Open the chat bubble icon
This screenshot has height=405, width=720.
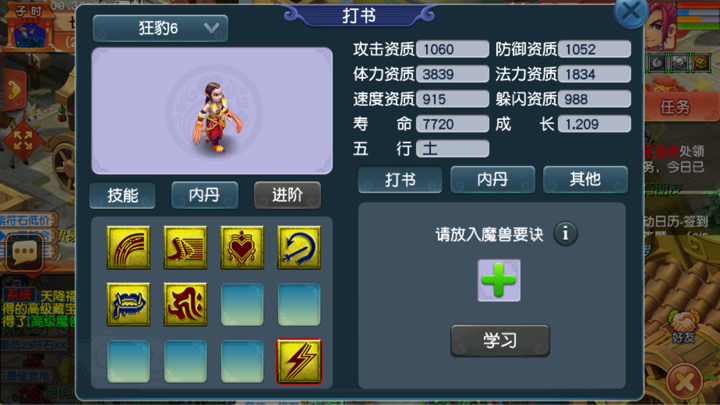(25, 252)
